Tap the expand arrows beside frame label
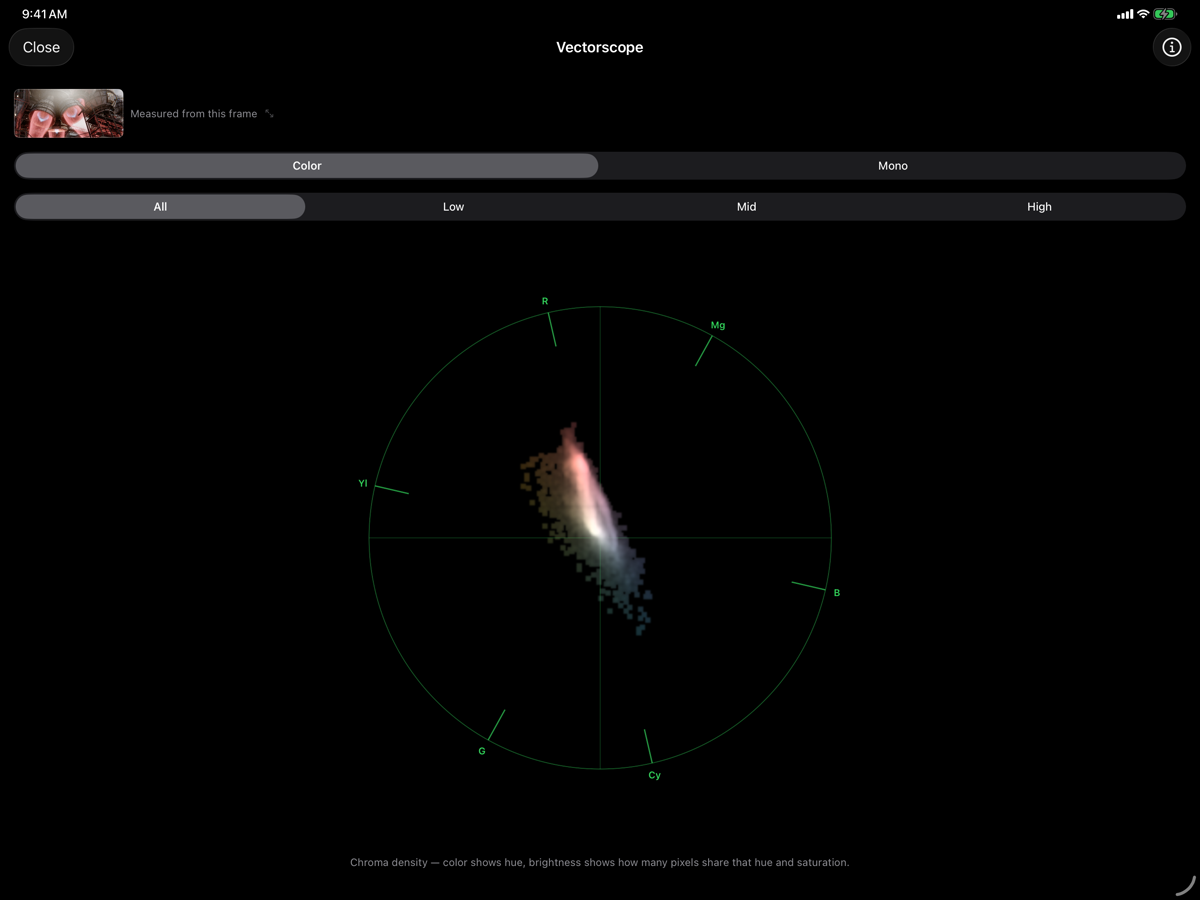The width and height of the screenshot is (1200, 900). (269, 114)
